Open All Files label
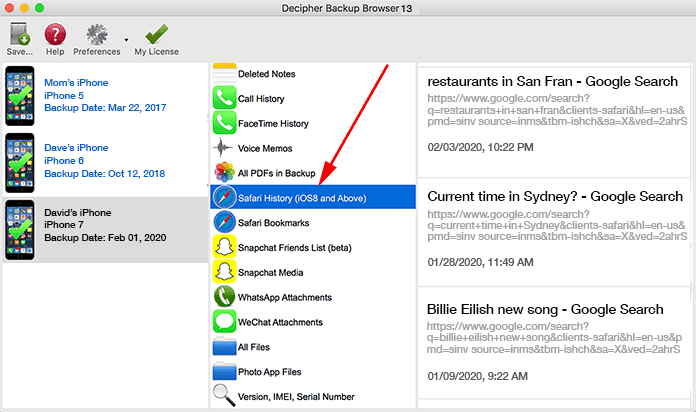696x412 pixels. pos(253,347)
